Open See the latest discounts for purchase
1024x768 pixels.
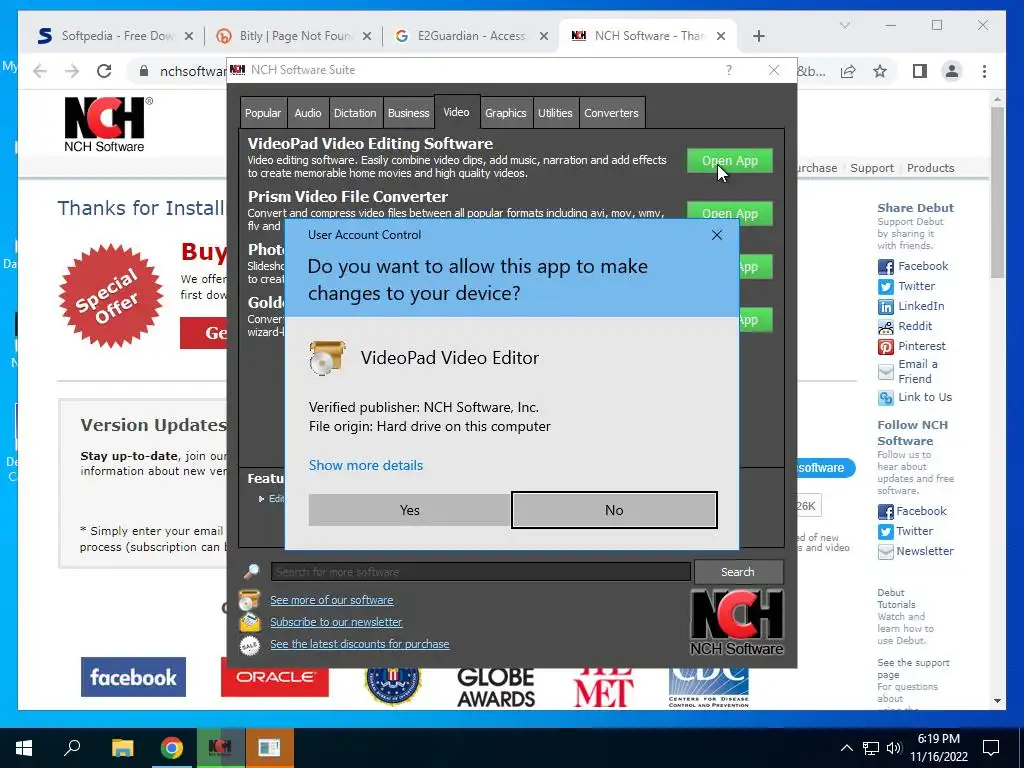tap(360, 644)
